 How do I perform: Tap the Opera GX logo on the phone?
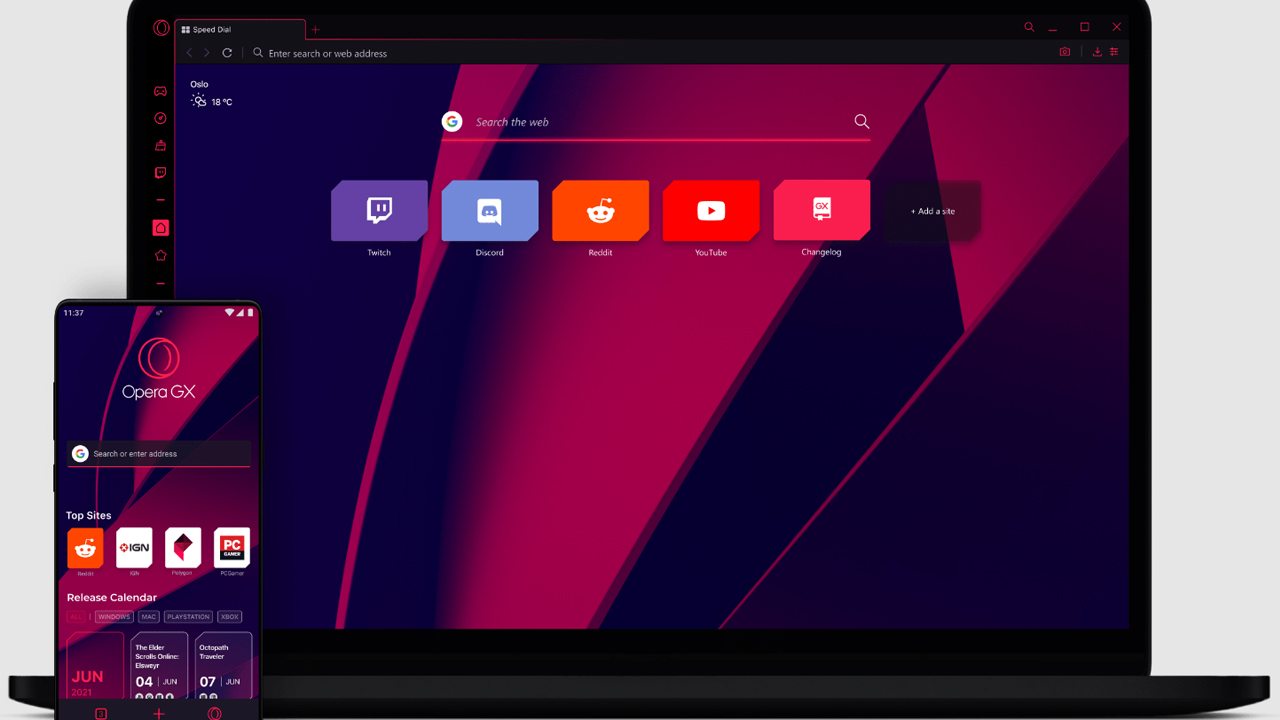point(159,369)
